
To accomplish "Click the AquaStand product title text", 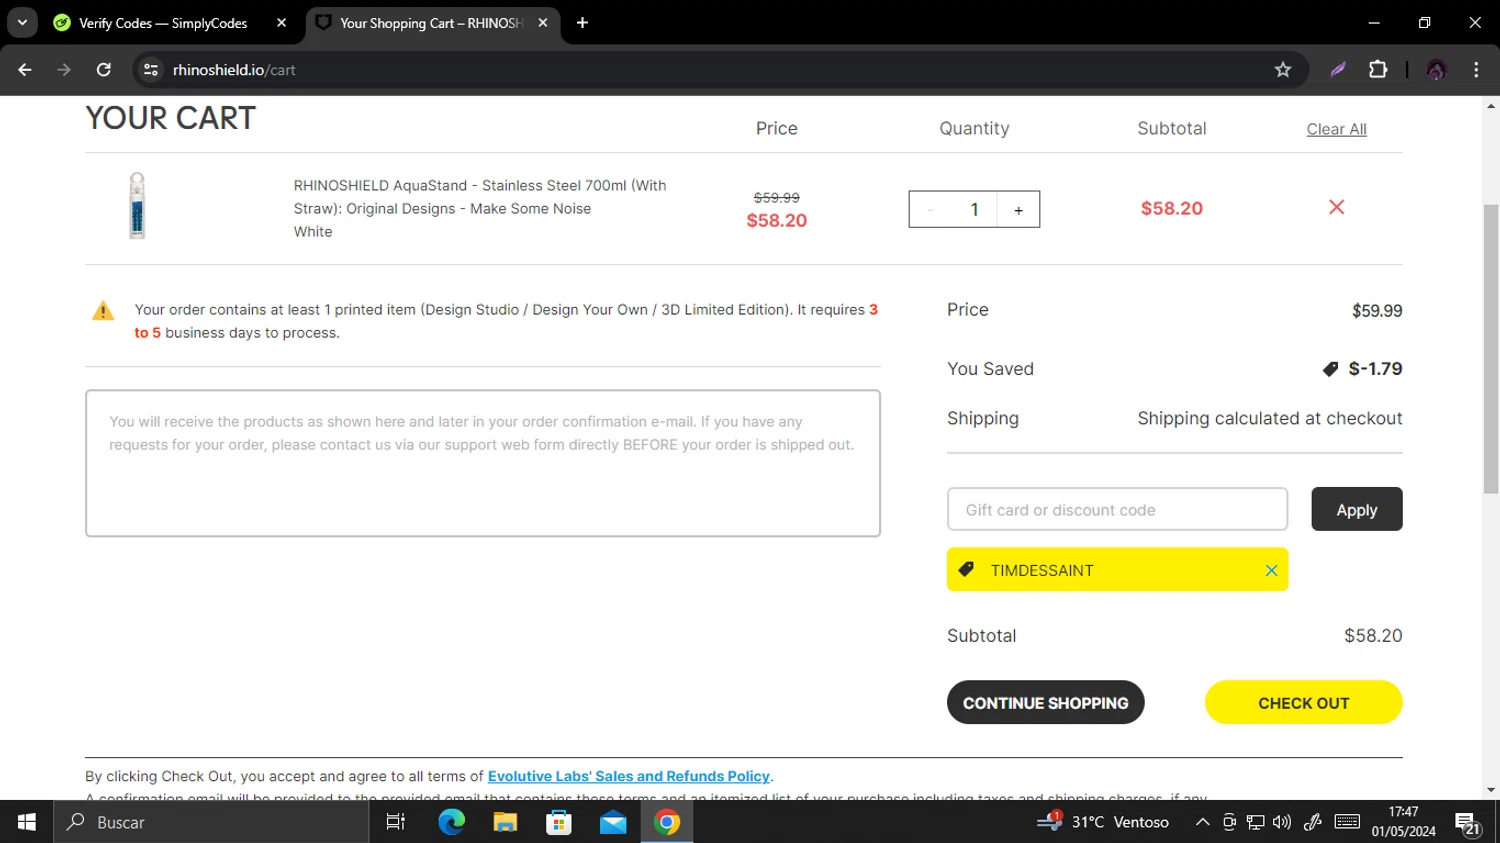I will tap(480, 197).
